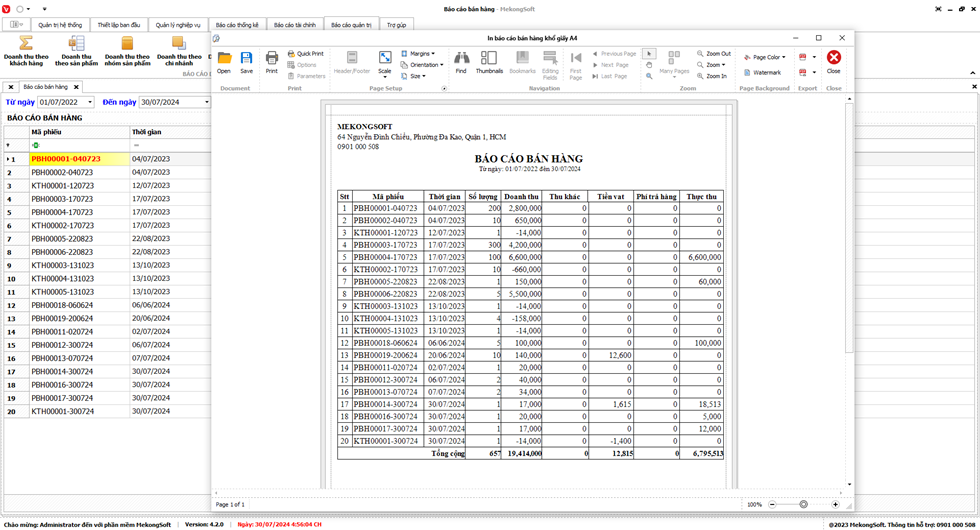
Task: Switch to Báo cáo tài chính tab
Action: point(294,24)
